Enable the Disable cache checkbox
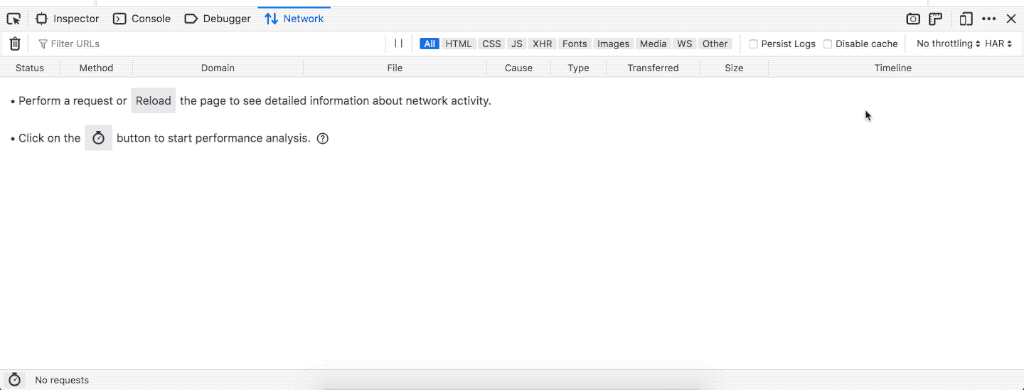This screenshot has width=1024, height=390. (x=827, y=44)
